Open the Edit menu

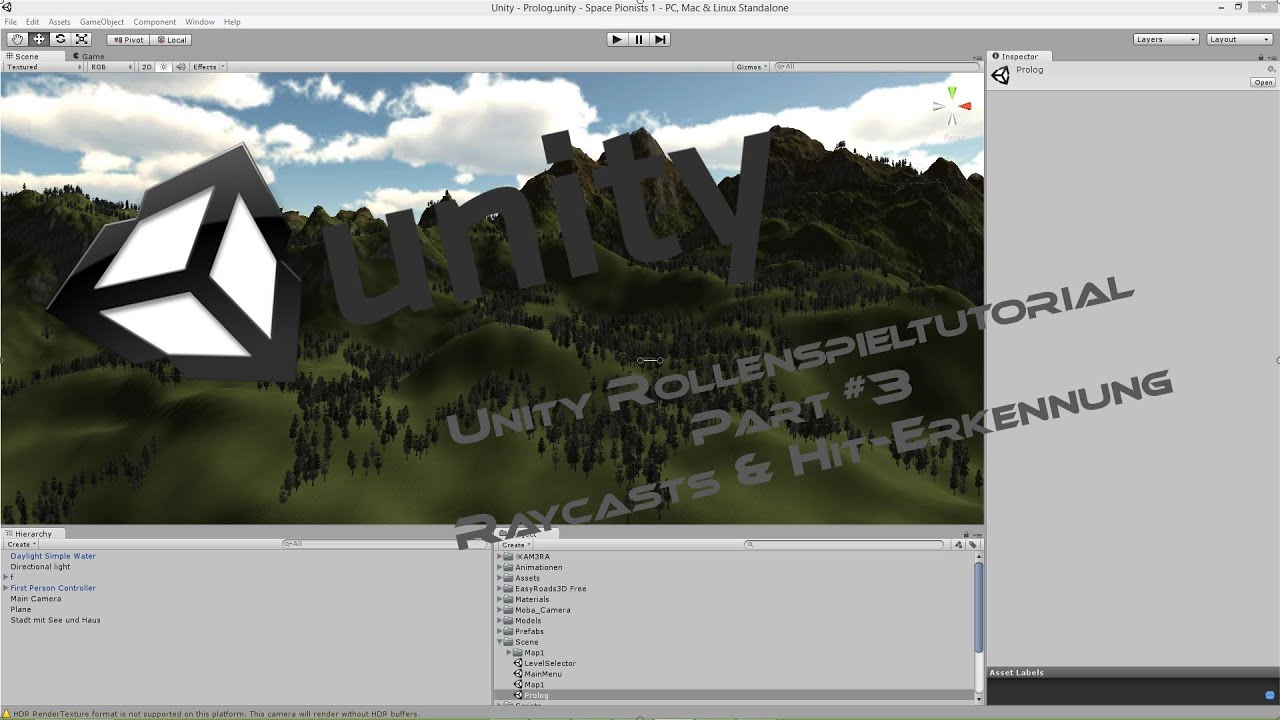point(32,22)
